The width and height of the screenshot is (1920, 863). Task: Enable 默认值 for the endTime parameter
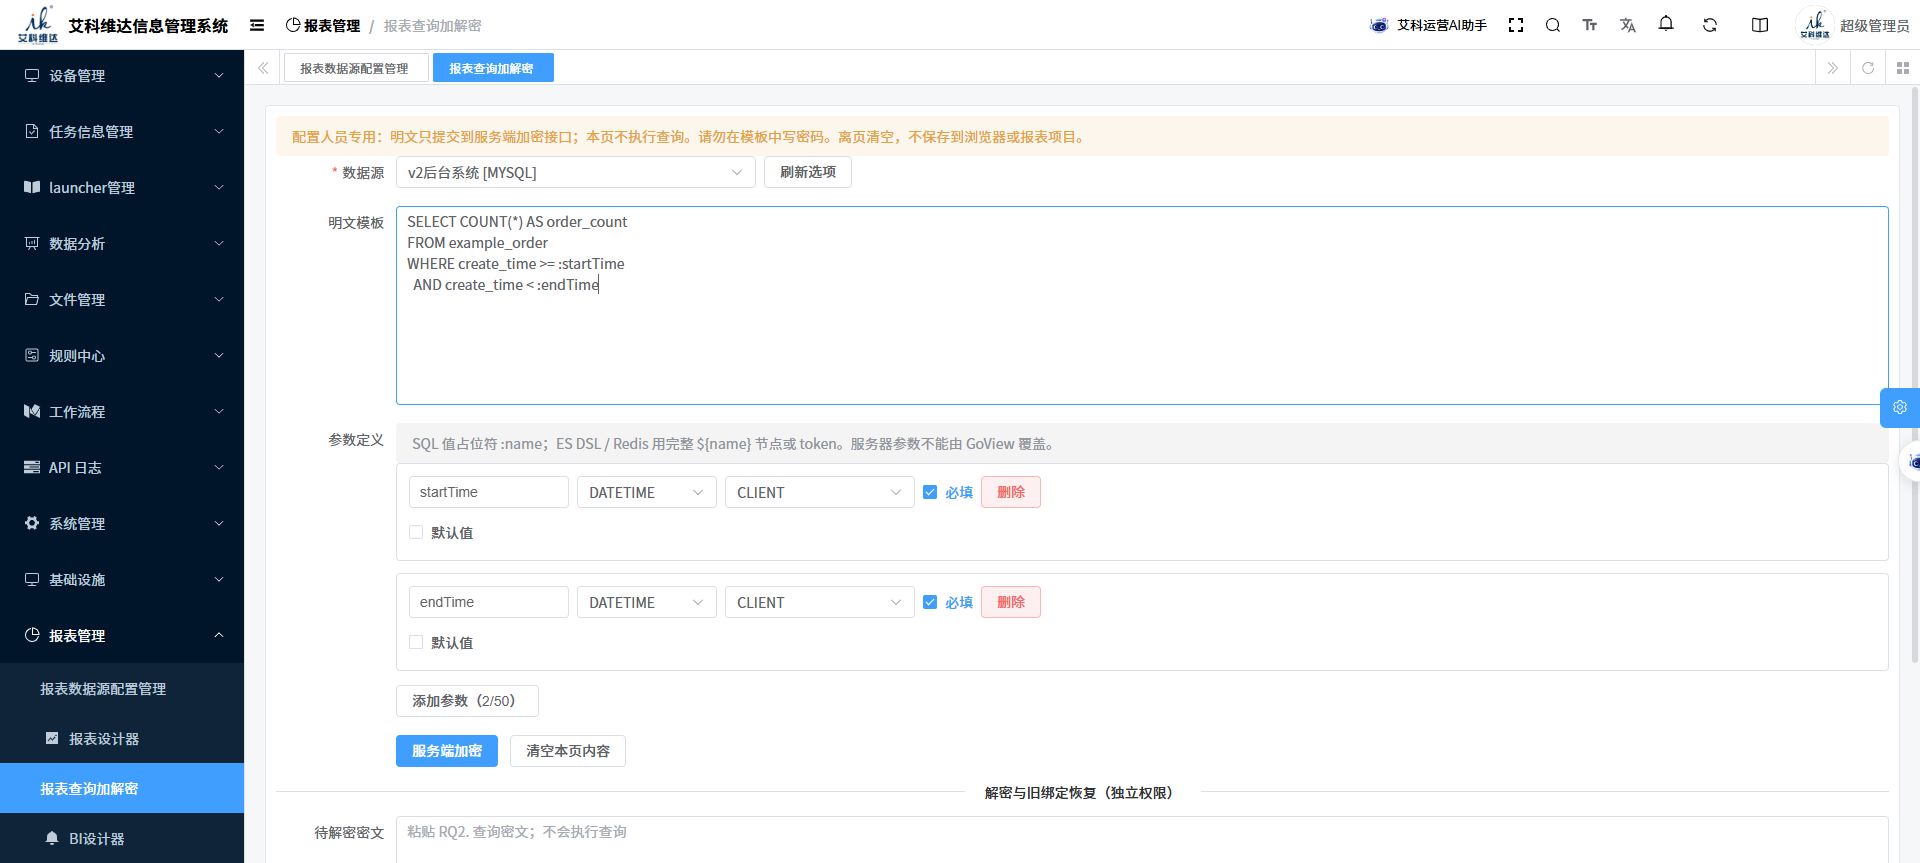pyautogui.click(x=416, y=642)
